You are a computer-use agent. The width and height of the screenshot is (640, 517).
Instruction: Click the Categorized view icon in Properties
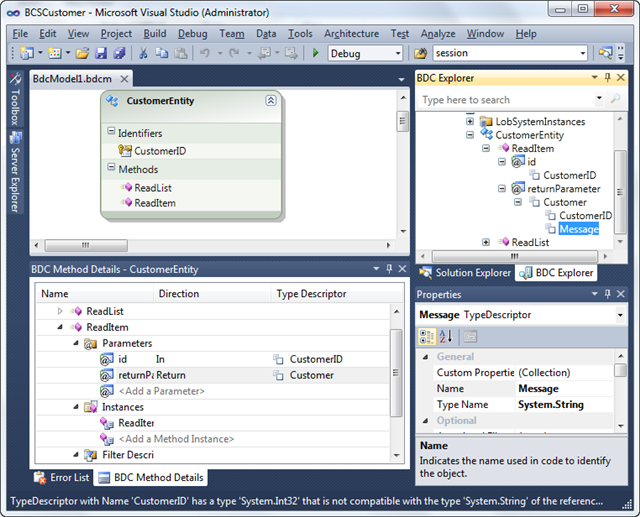(427, 337)
